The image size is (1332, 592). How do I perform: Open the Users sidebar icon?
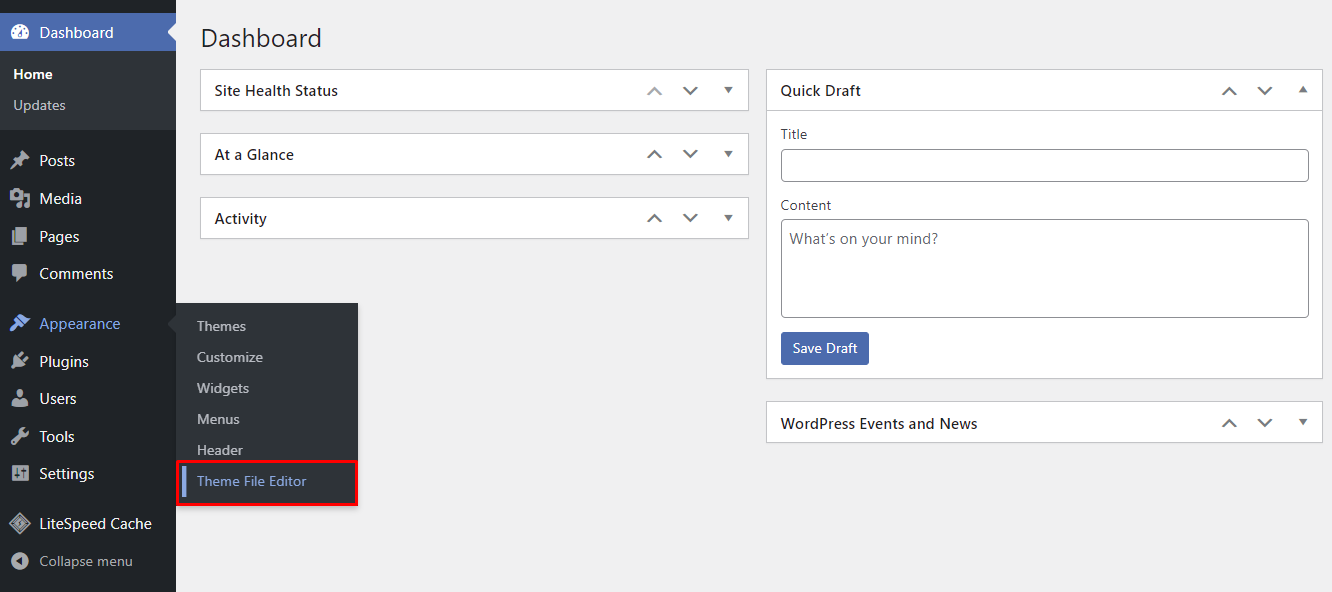(20, 398)
